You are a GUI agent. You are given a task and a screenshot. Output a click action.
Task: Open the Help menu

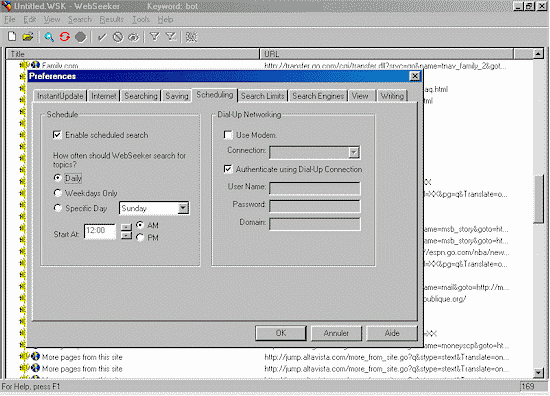[x=165, y=20]
